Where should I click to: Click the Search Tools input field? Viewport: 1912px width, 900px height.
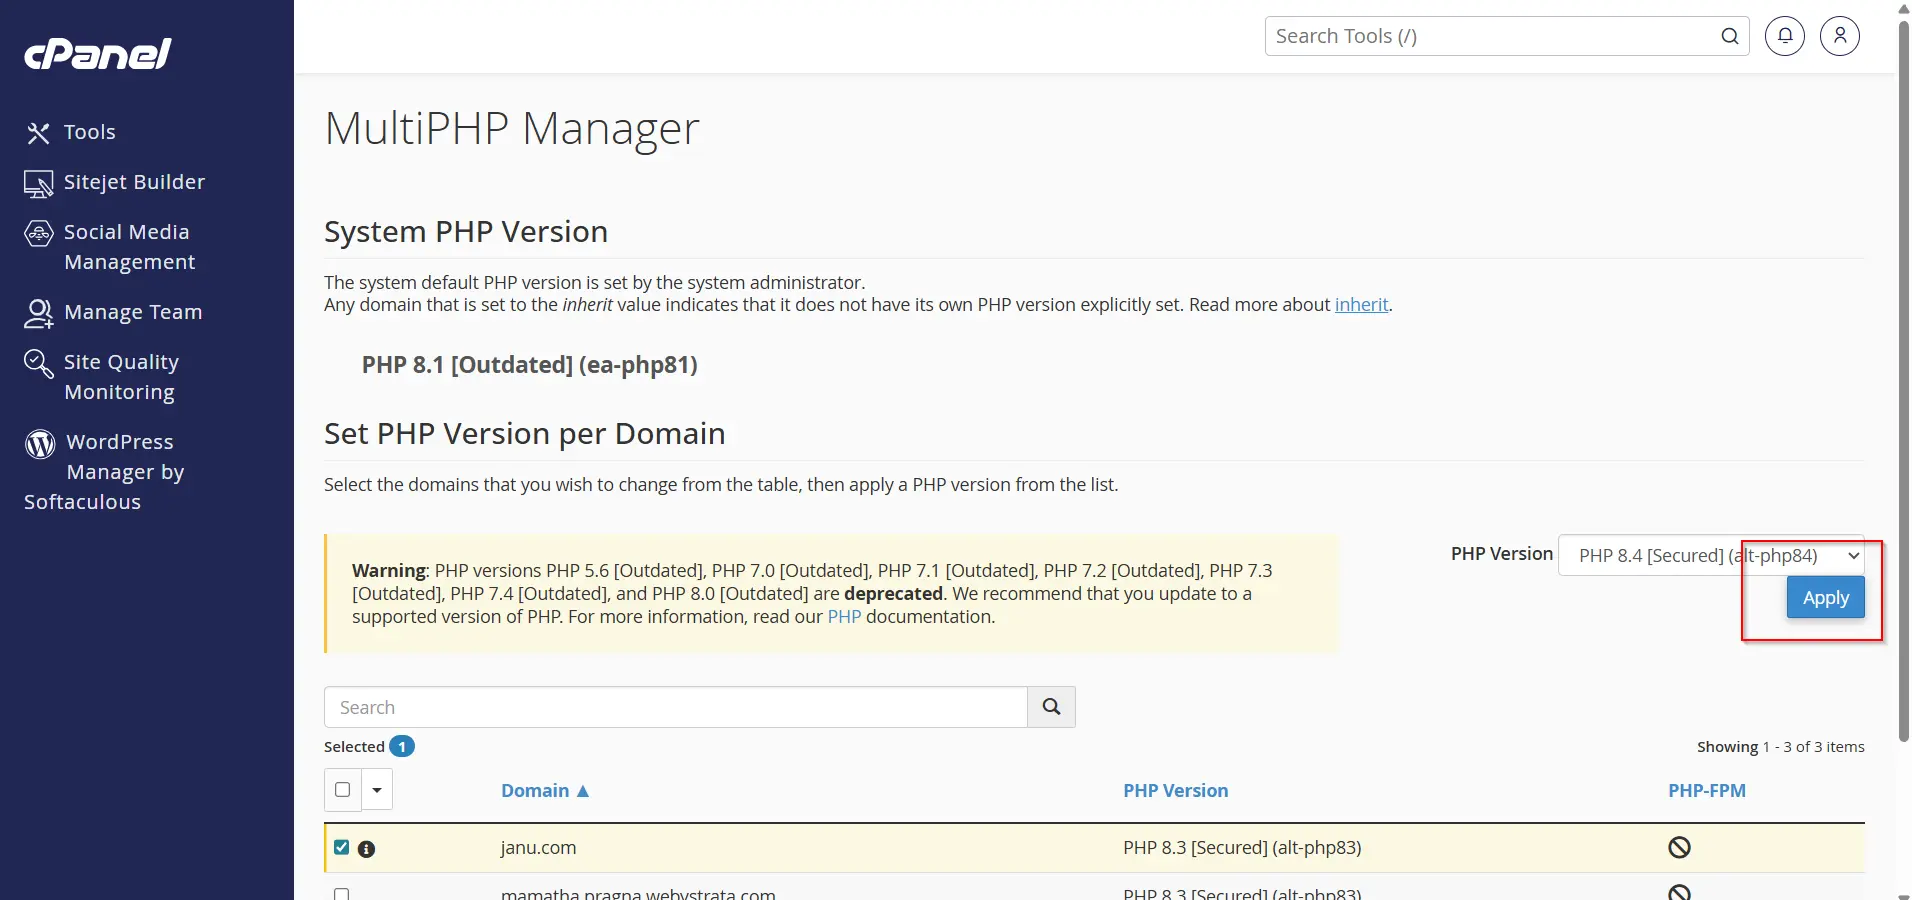coord(1490,36)
